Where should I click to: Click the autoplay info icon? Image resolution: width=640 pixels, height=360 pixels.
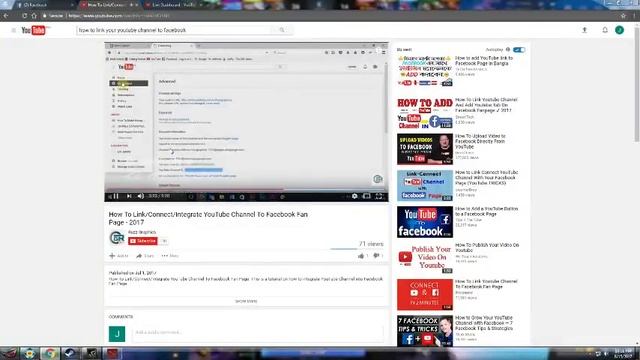(508, 49)
